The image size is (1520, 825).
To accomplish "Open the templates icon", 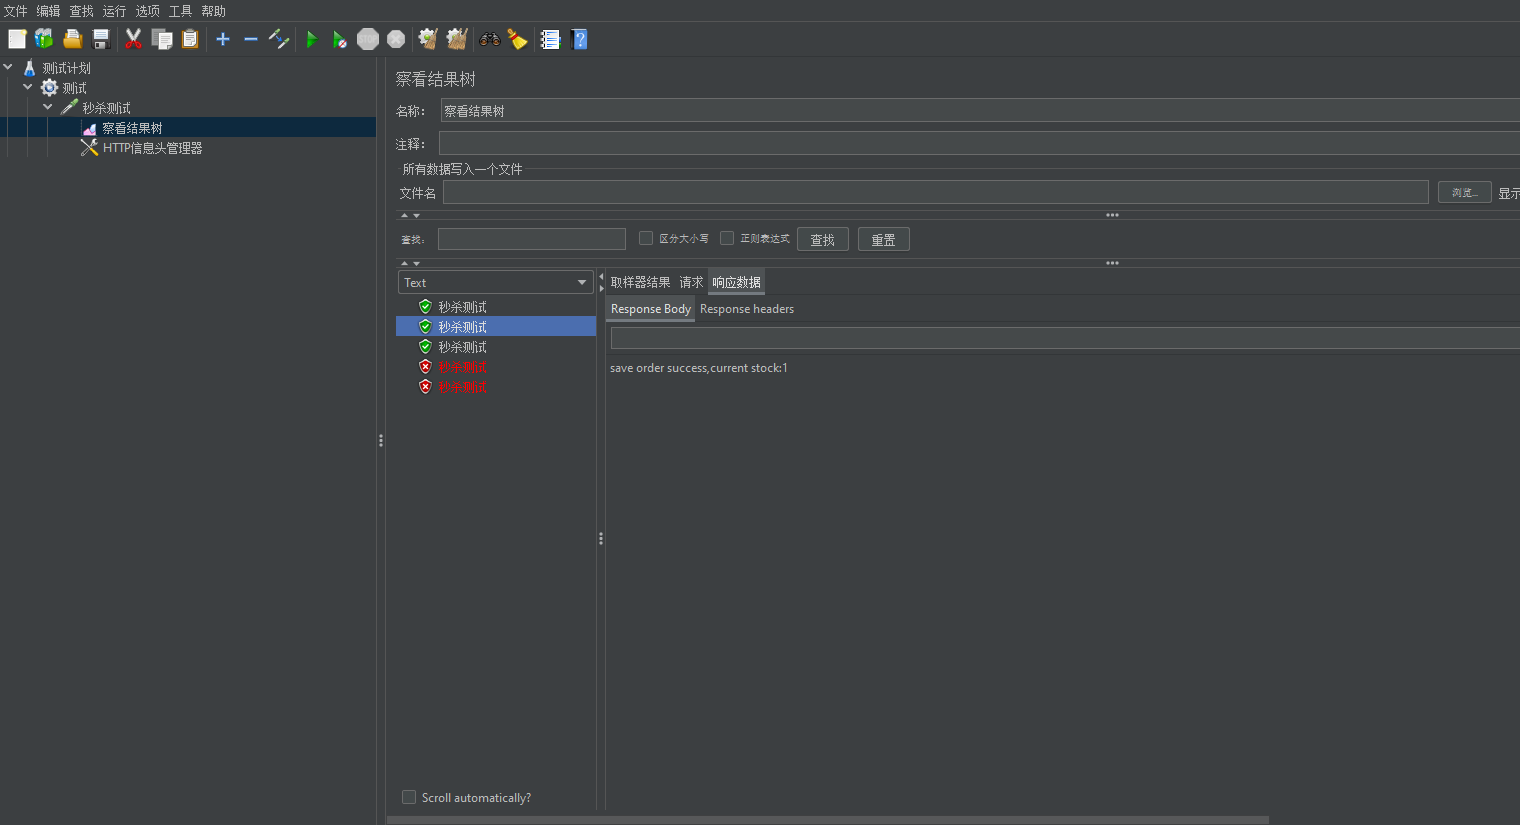I will point(44,39).
